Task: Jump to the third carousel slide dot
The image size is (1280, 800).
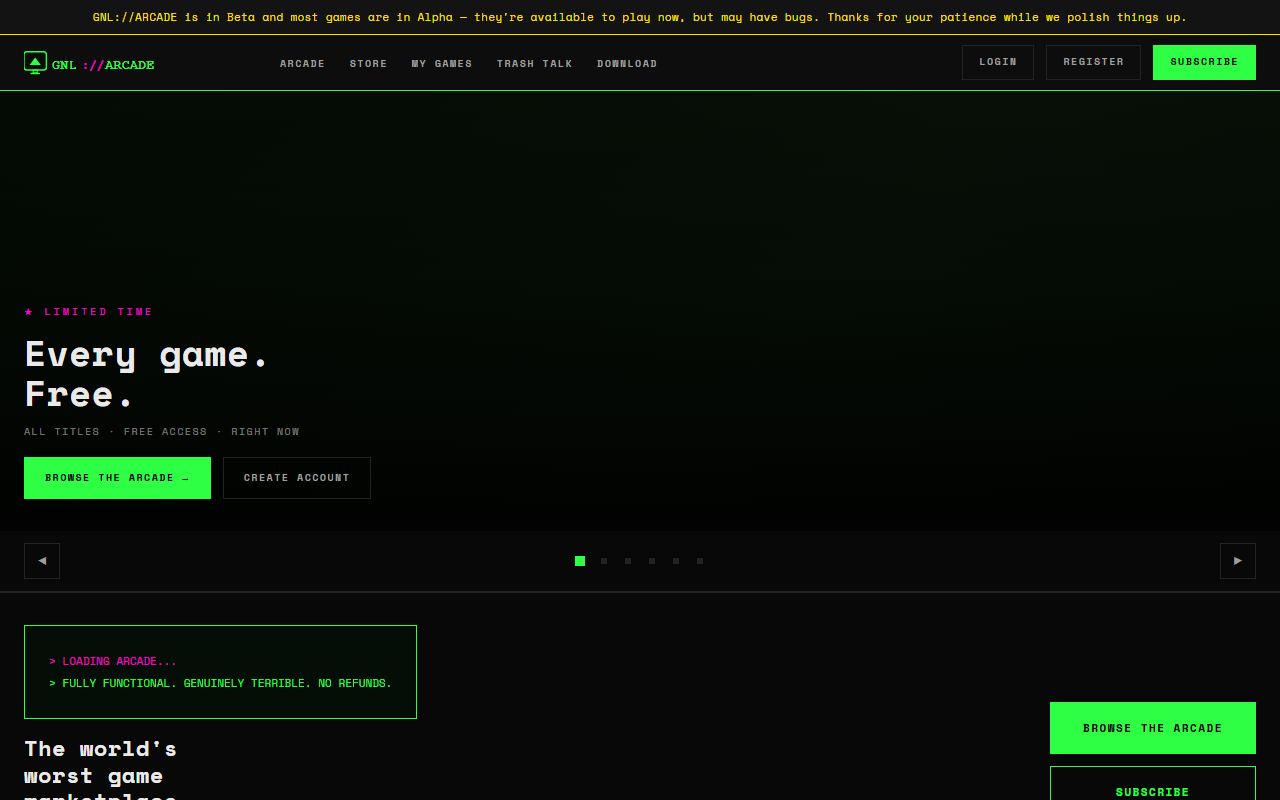Action: pyautogui.click(x=628, y=561)
